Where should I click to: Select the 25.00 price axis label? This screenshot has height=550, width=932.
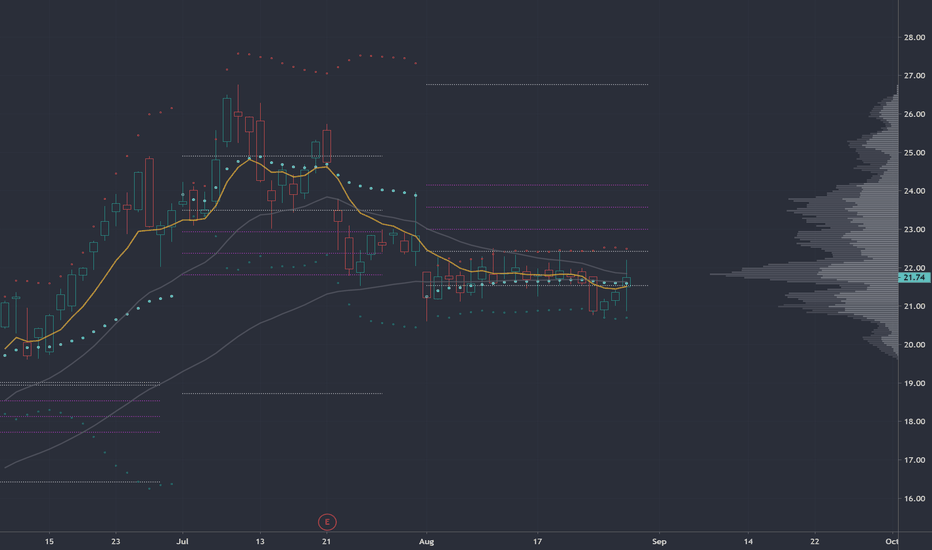coord(914,153)
